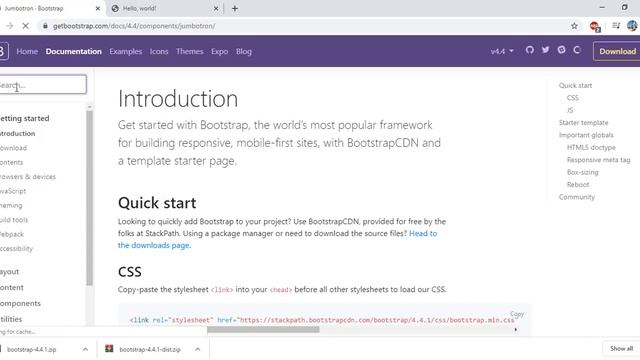The width and height of the screenshot is (640, 360).
Task: Click the sidebar vertical scrollbar
Action: click(x=89, y=198)
